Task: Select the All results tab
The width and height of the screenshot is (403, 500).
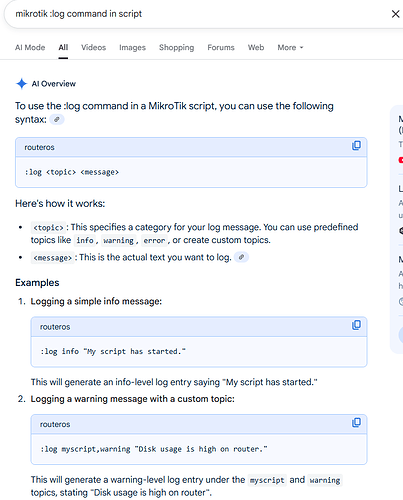Action: [x=63, y=48]
